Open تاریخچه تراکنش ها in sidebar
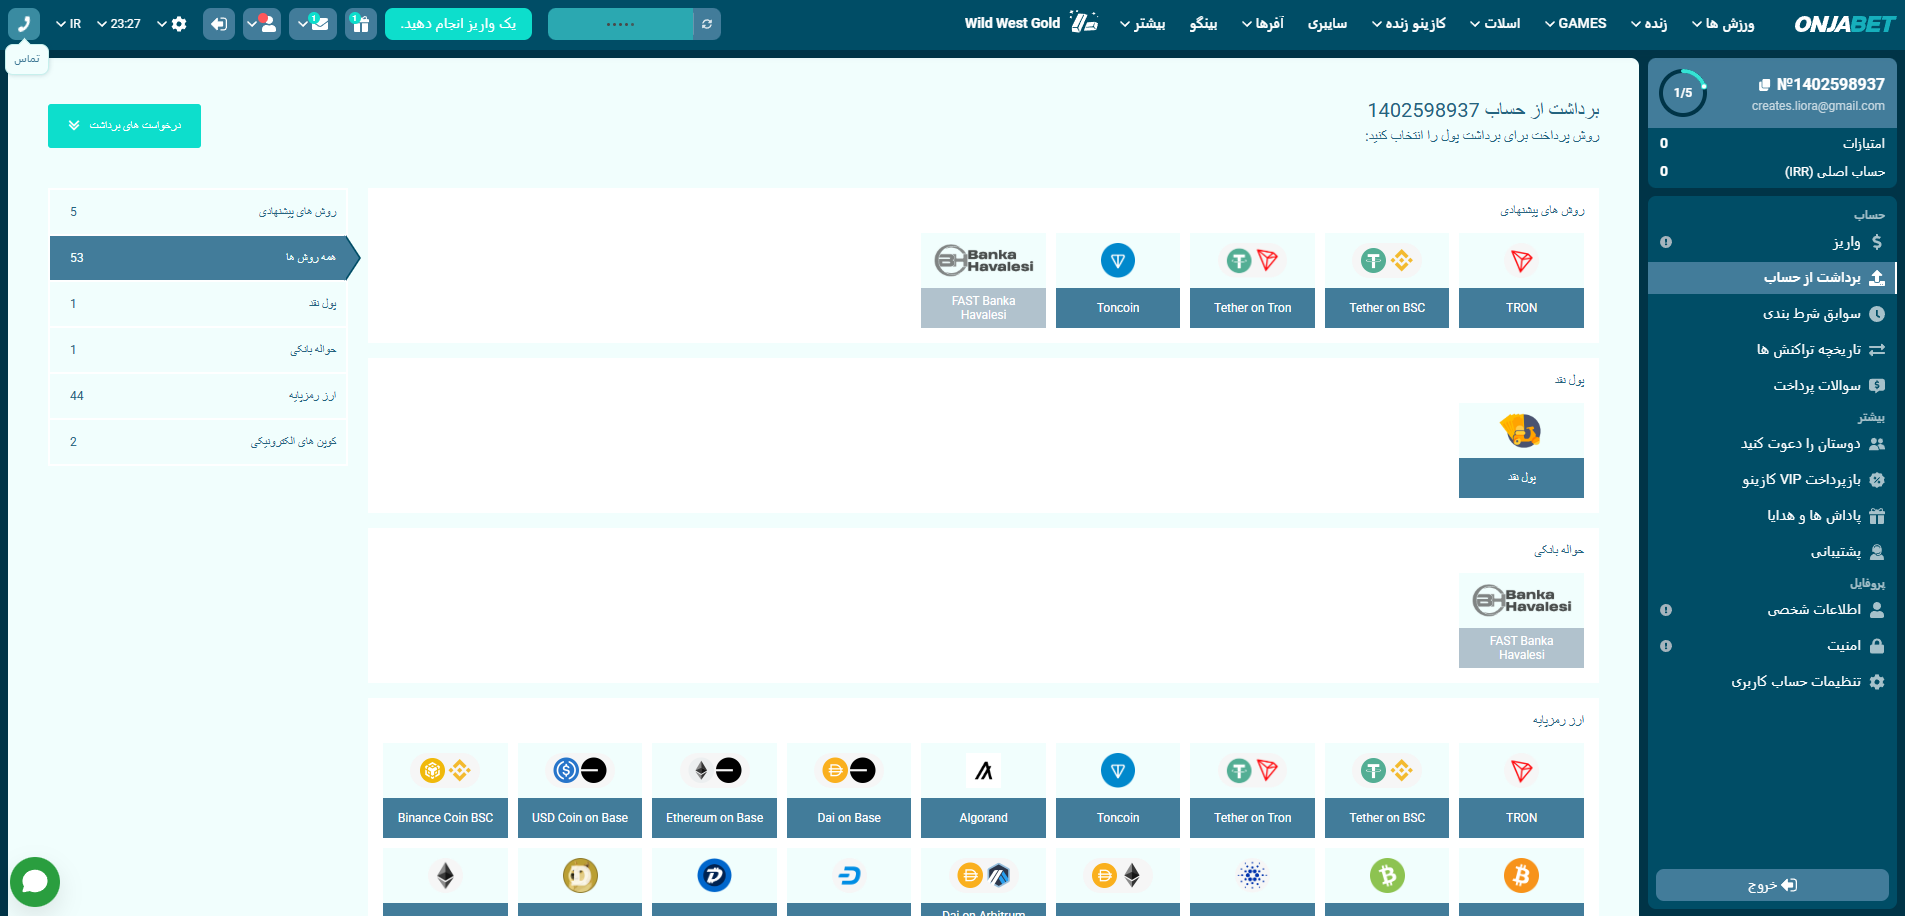1905x916 pixels. pyautogui.click(x=1808, y=350)
